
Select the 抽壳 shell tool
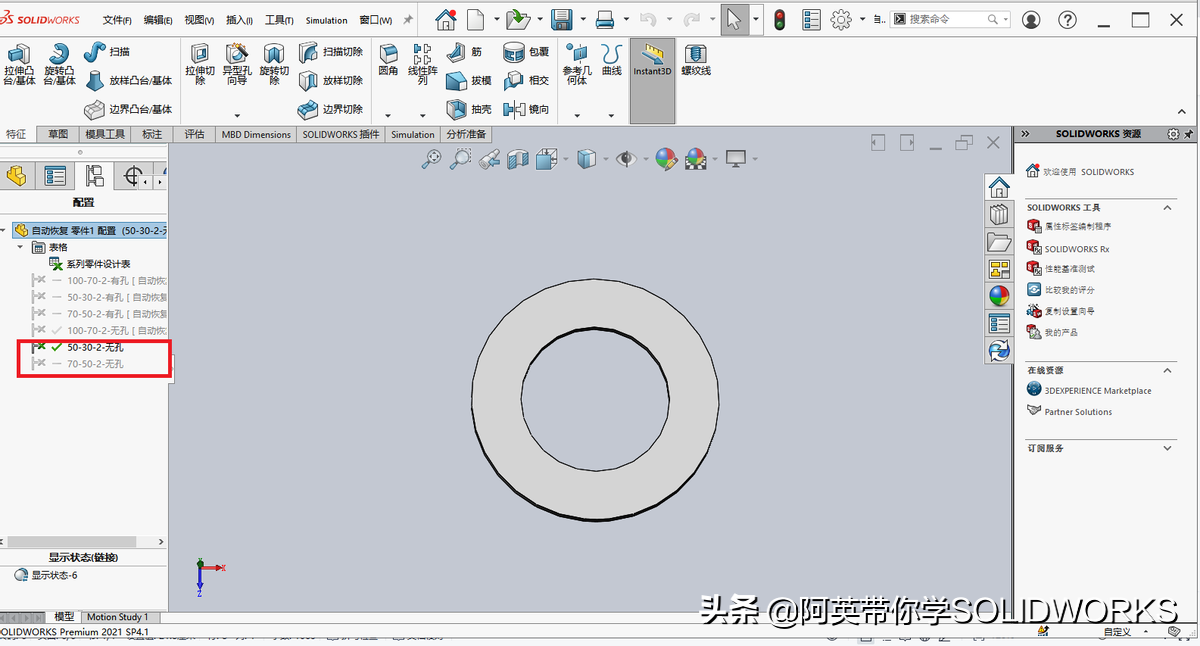click(469, 109)
